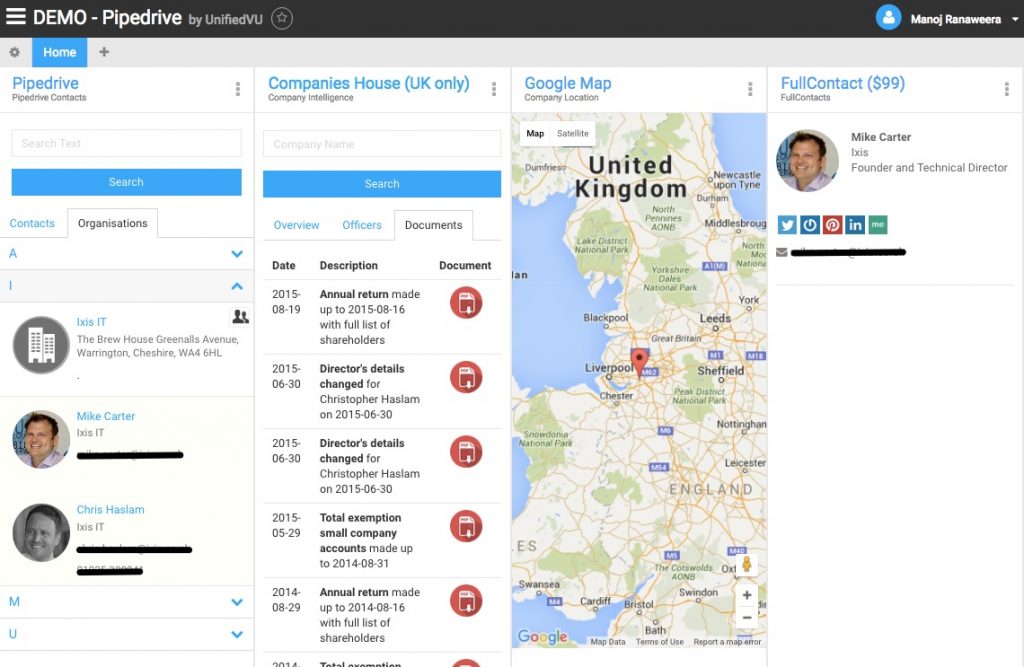Image resolution: width=1024 pixels, height=667 pixels.
Task: Click the Pipedrive Search Text field
Action: pos(126,143)
